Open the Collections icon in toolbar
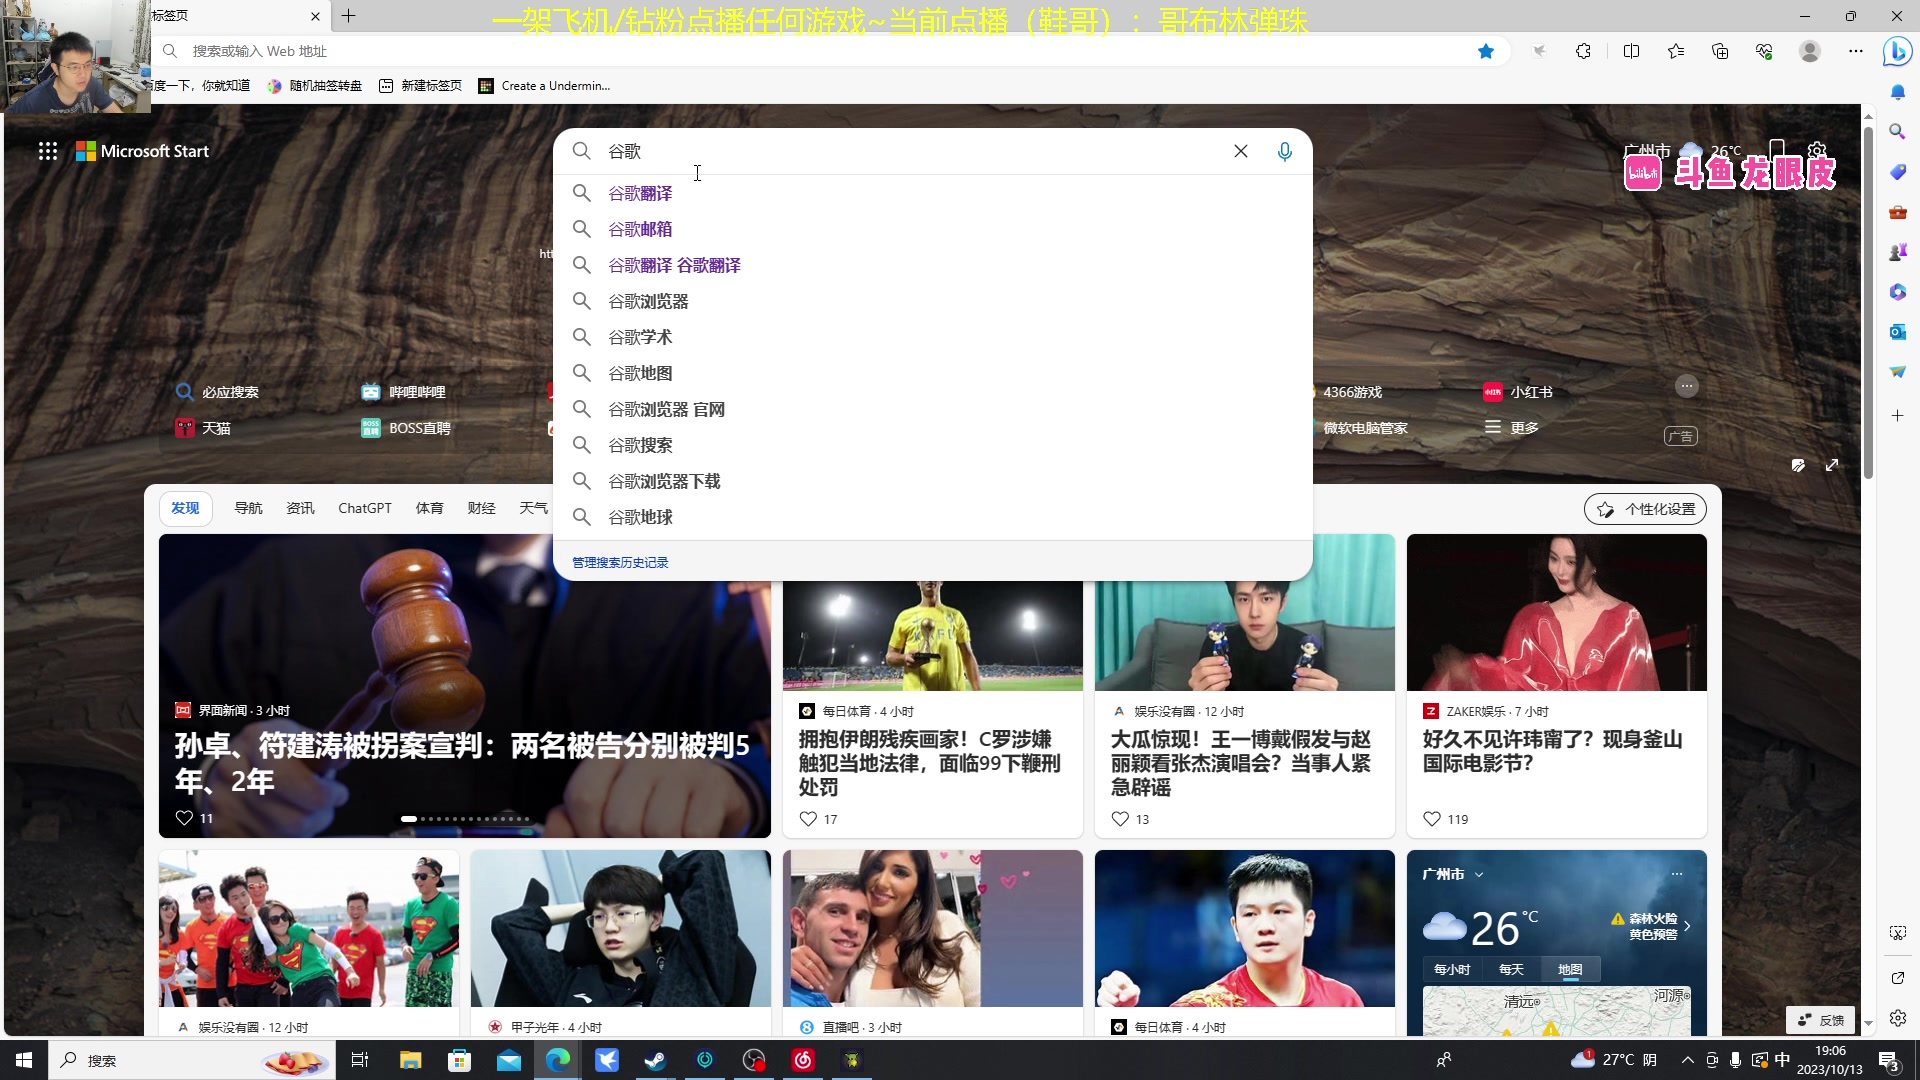This screenshot has height=1080, width=1920. tap(1720, 51)
